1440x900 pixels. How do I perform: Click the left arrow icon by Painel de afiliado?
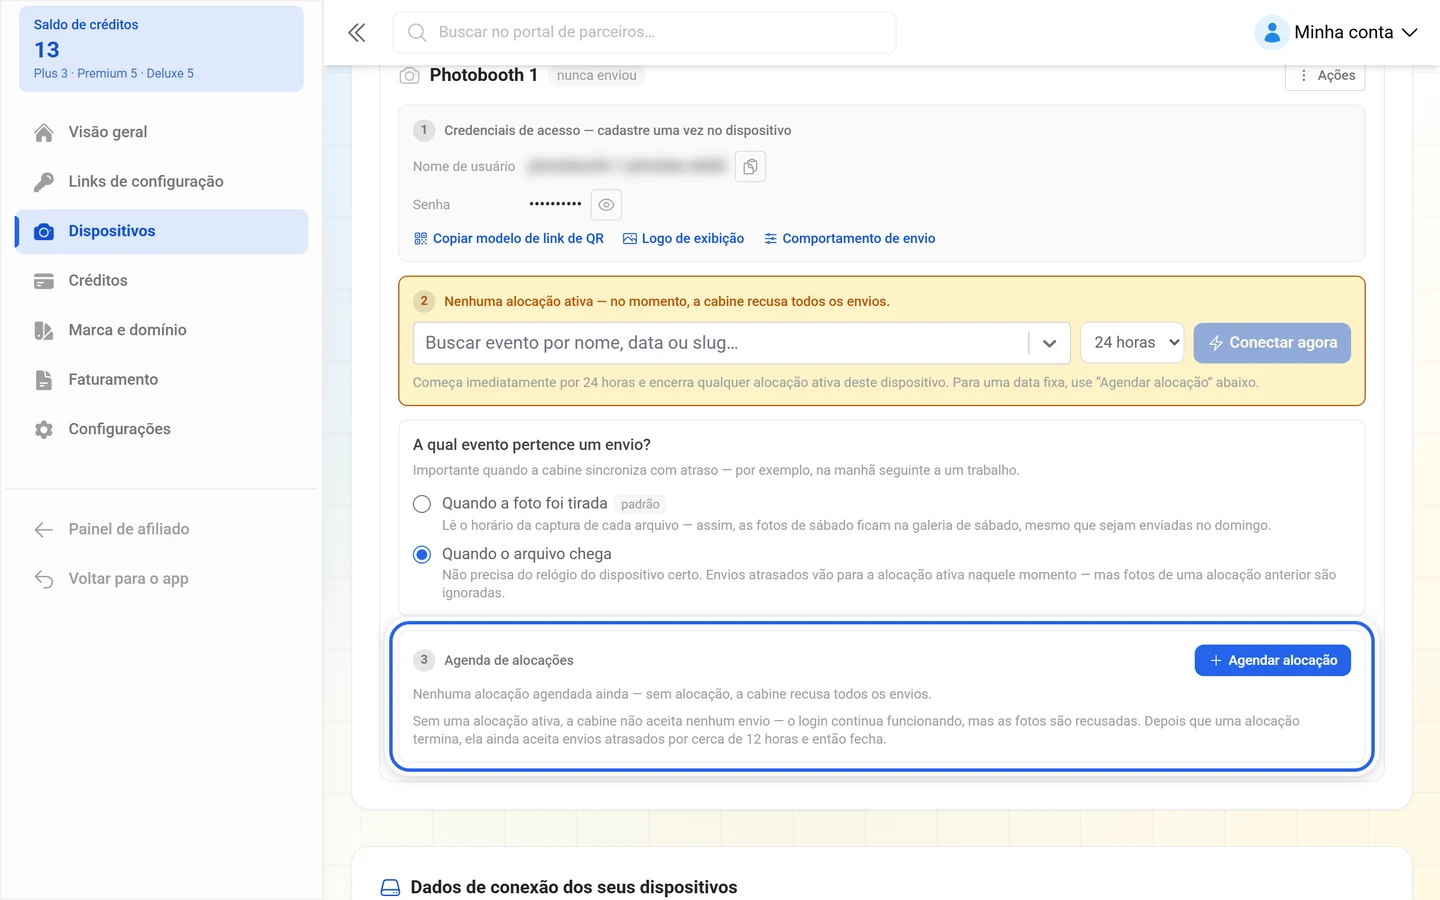pos(44,529)
